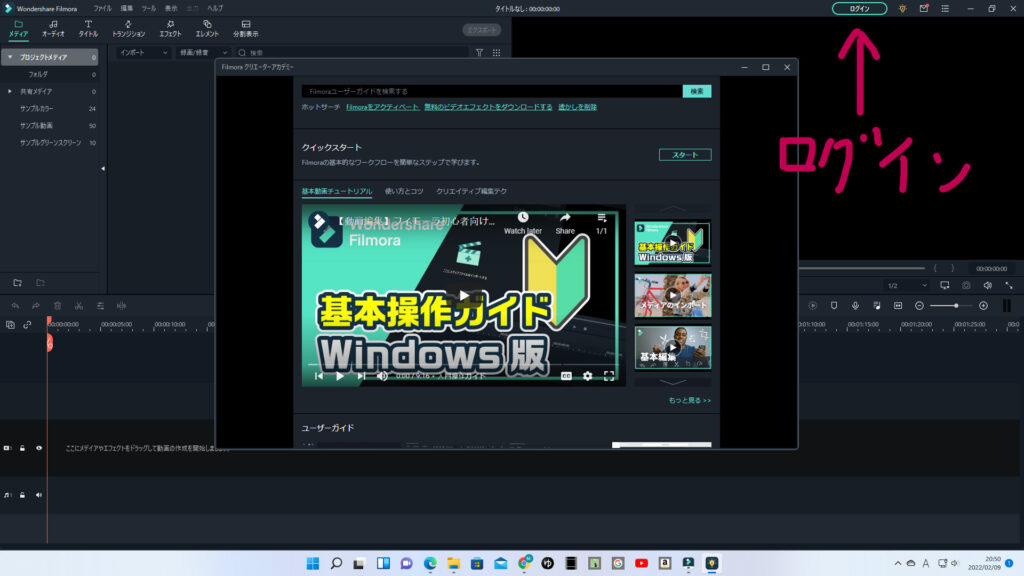Switch media view with the grid icon

pyautogui.click(x=496, y=52)
